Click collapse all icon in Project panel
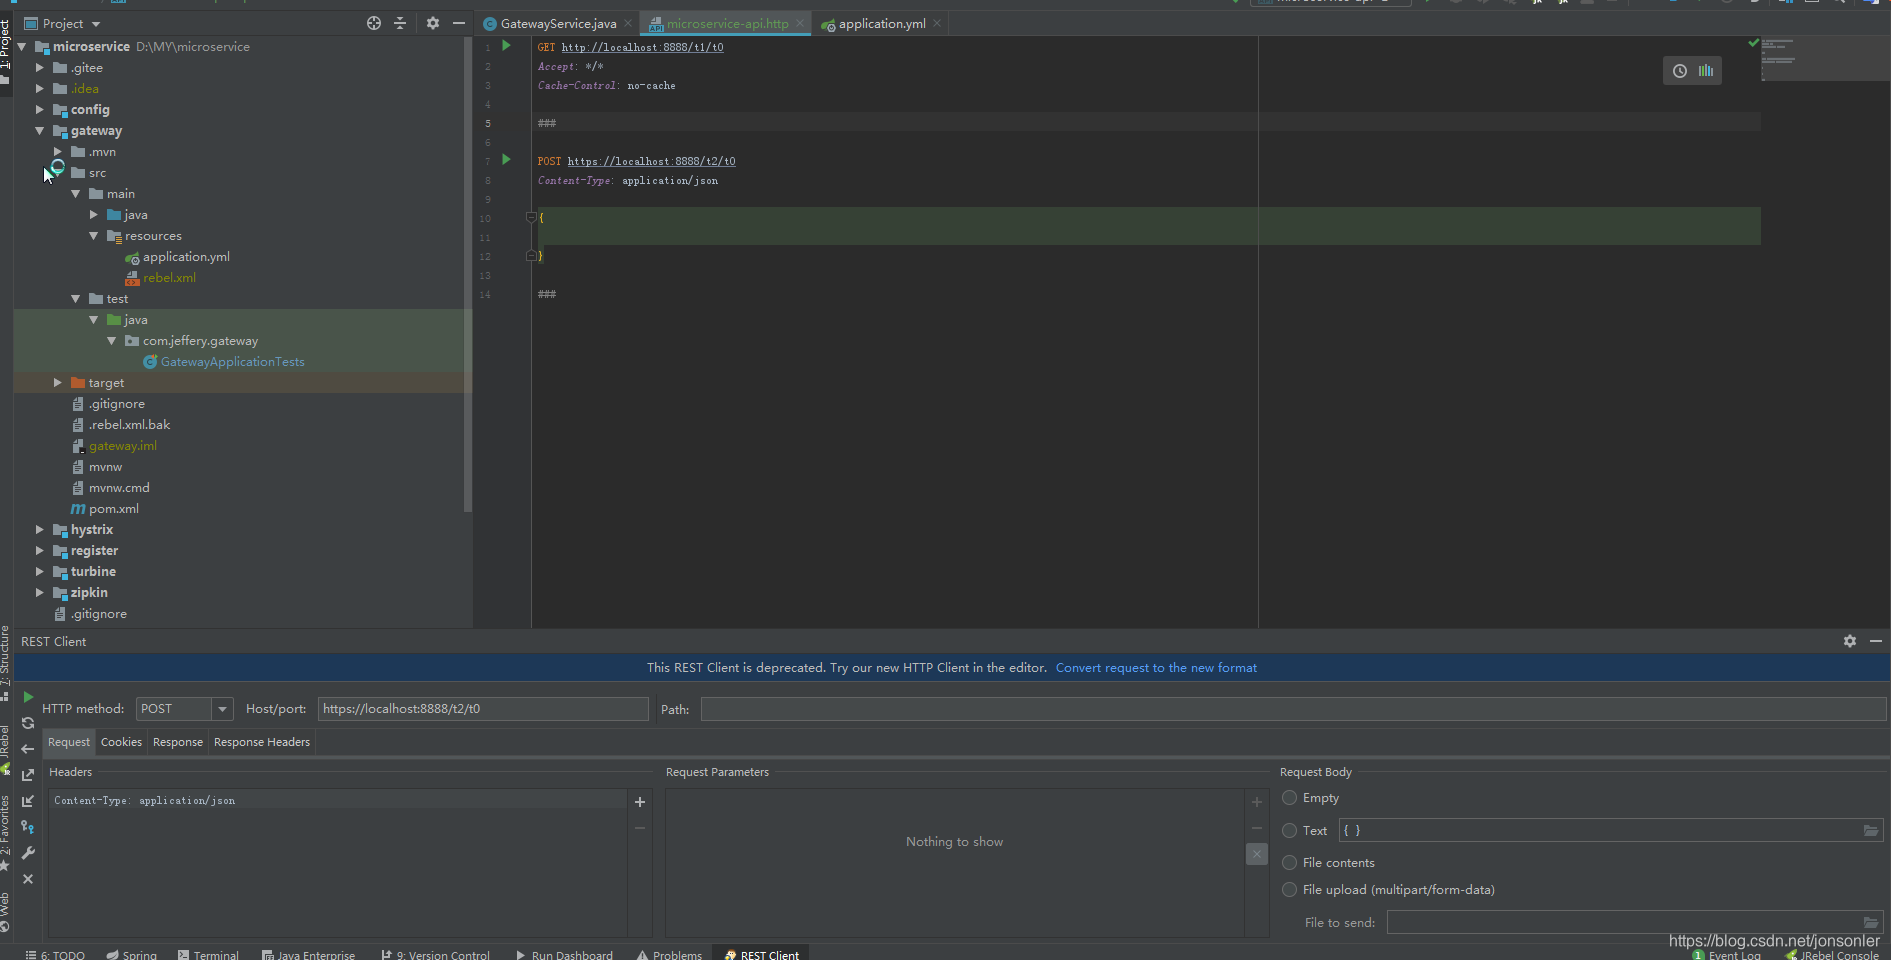 [x=400, y=23]
